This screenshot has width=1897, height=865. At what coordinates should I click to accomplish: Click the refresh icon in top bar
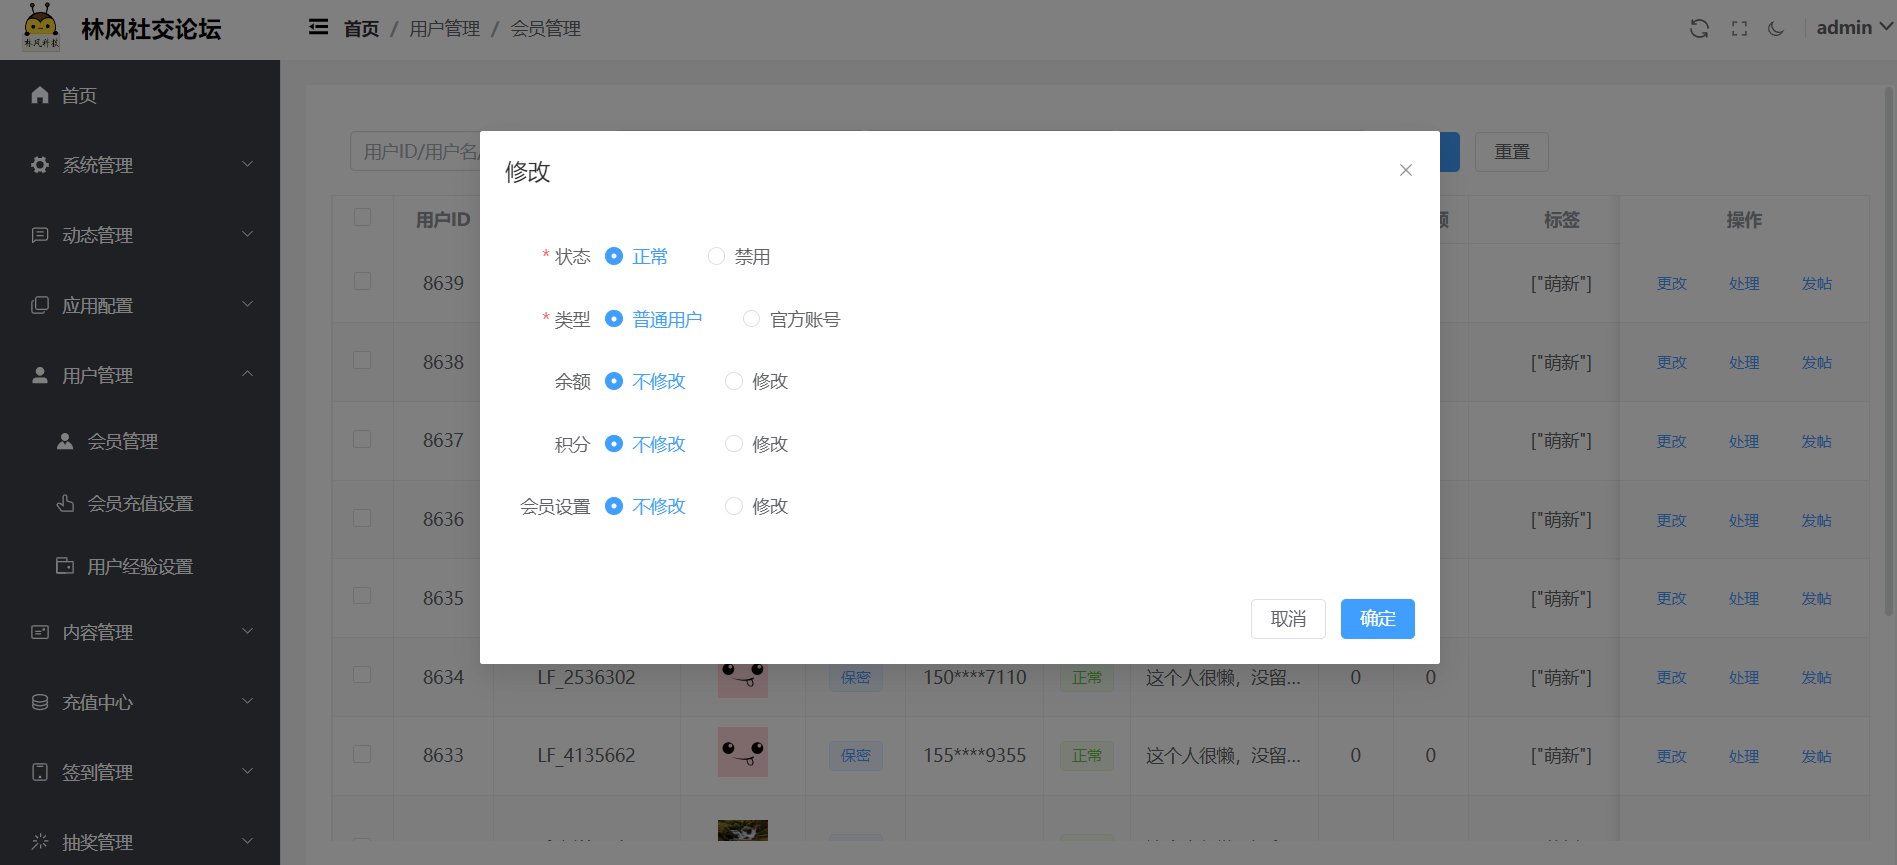tap(1699, 28)
